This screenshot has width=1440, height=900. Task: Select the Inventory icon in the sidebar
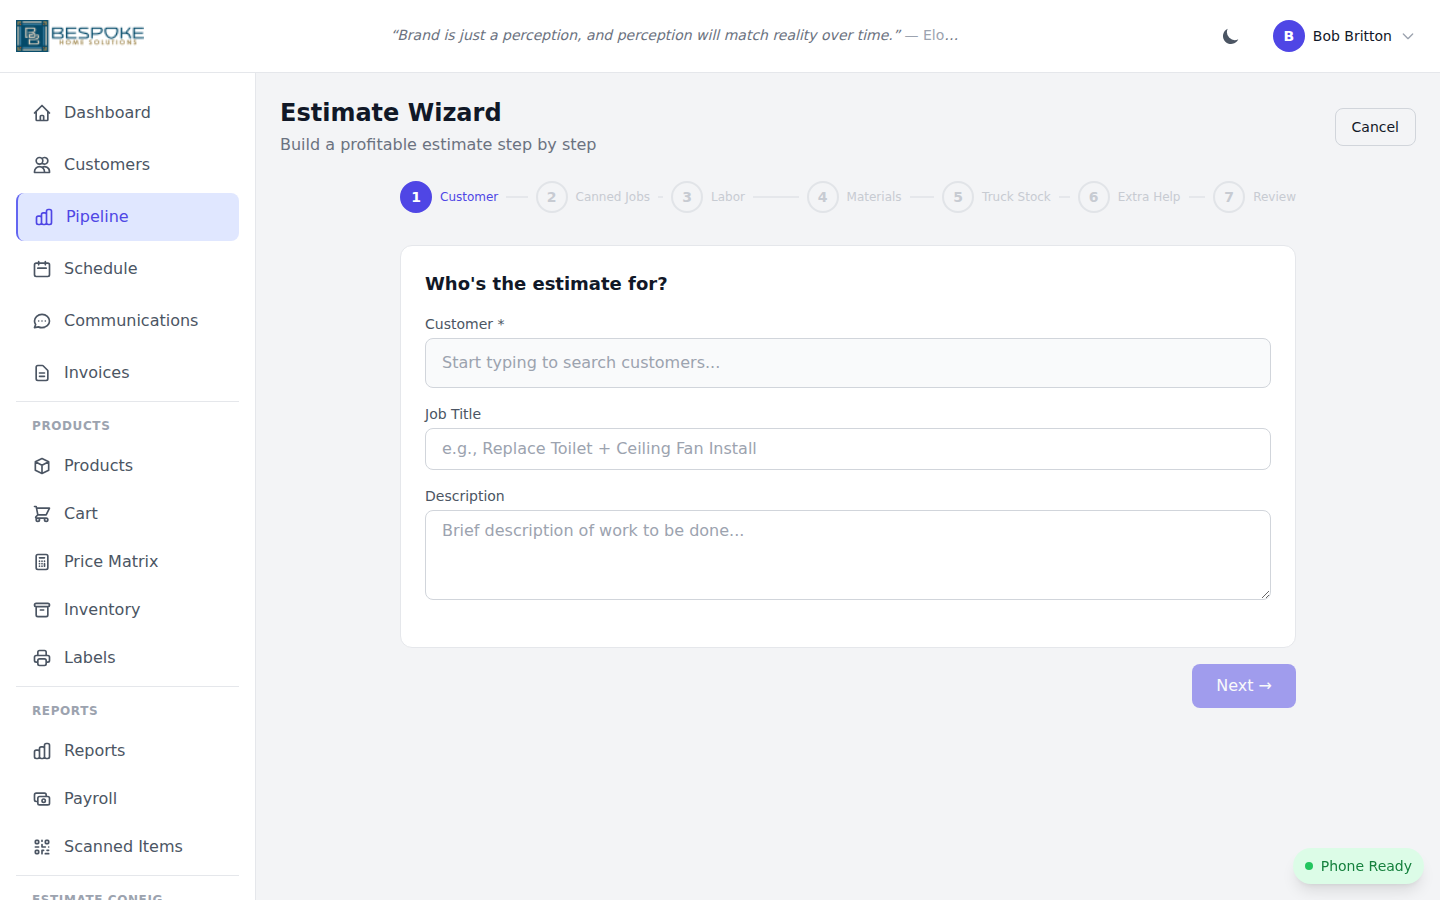pyautogui.click(x=41, y=609)
